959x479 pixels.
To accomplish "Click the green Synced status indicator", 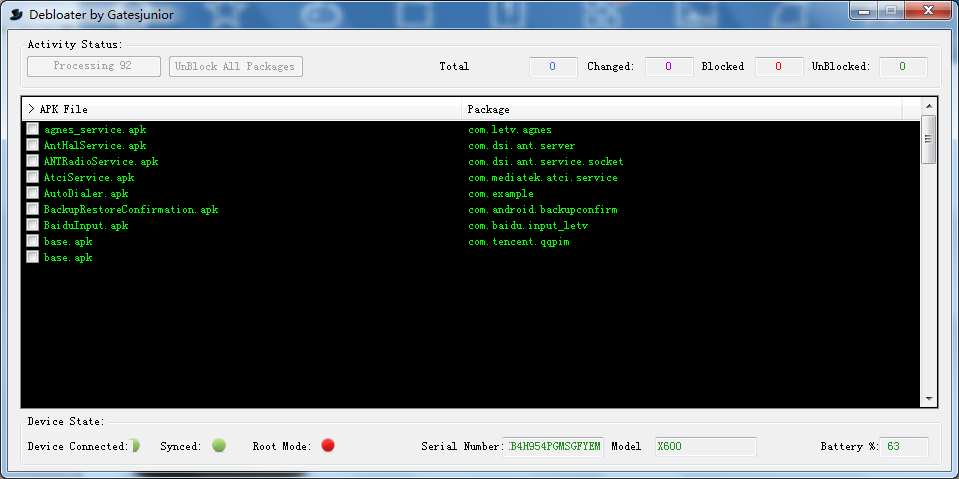I will click(219, 445).
